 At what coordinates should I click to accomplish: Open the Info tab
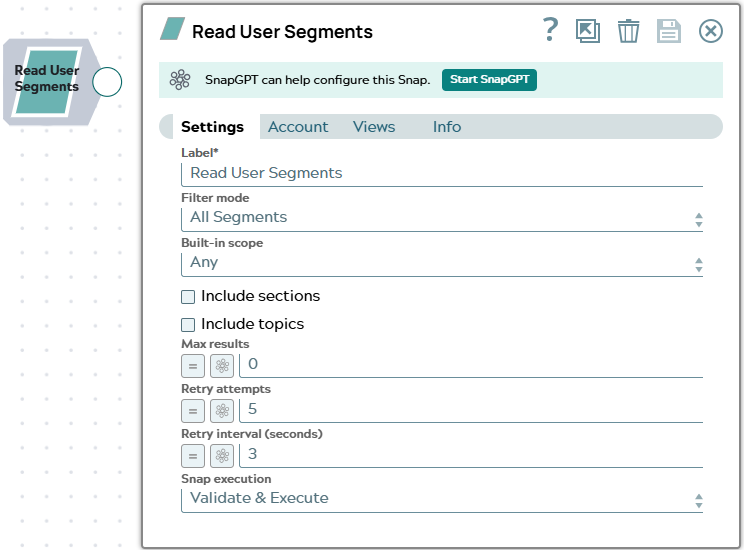(x=446, y=127)
